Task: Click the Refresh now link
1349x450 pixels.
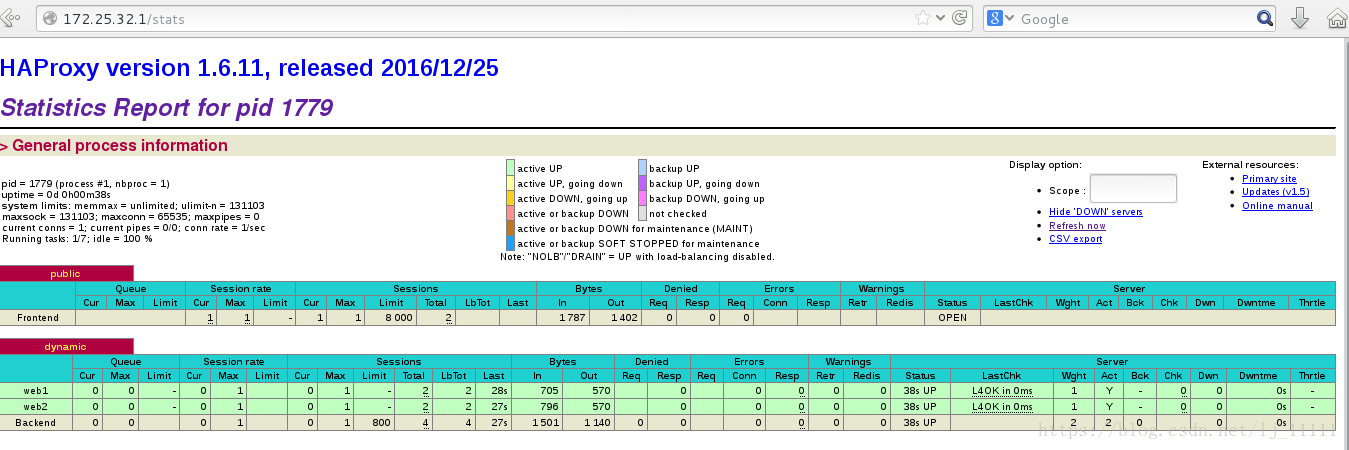Action: (1077, 226)
